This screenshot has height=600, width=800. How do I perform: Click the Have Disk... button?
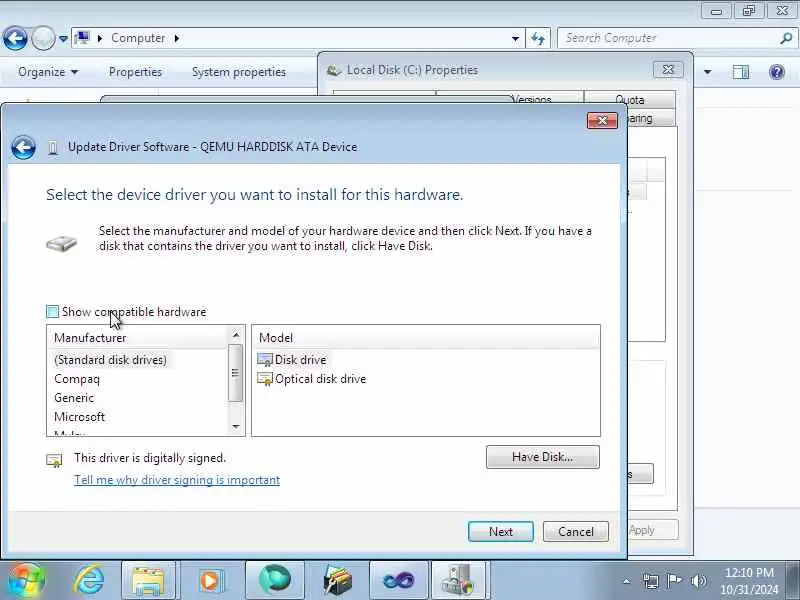[x=543, y=457]
